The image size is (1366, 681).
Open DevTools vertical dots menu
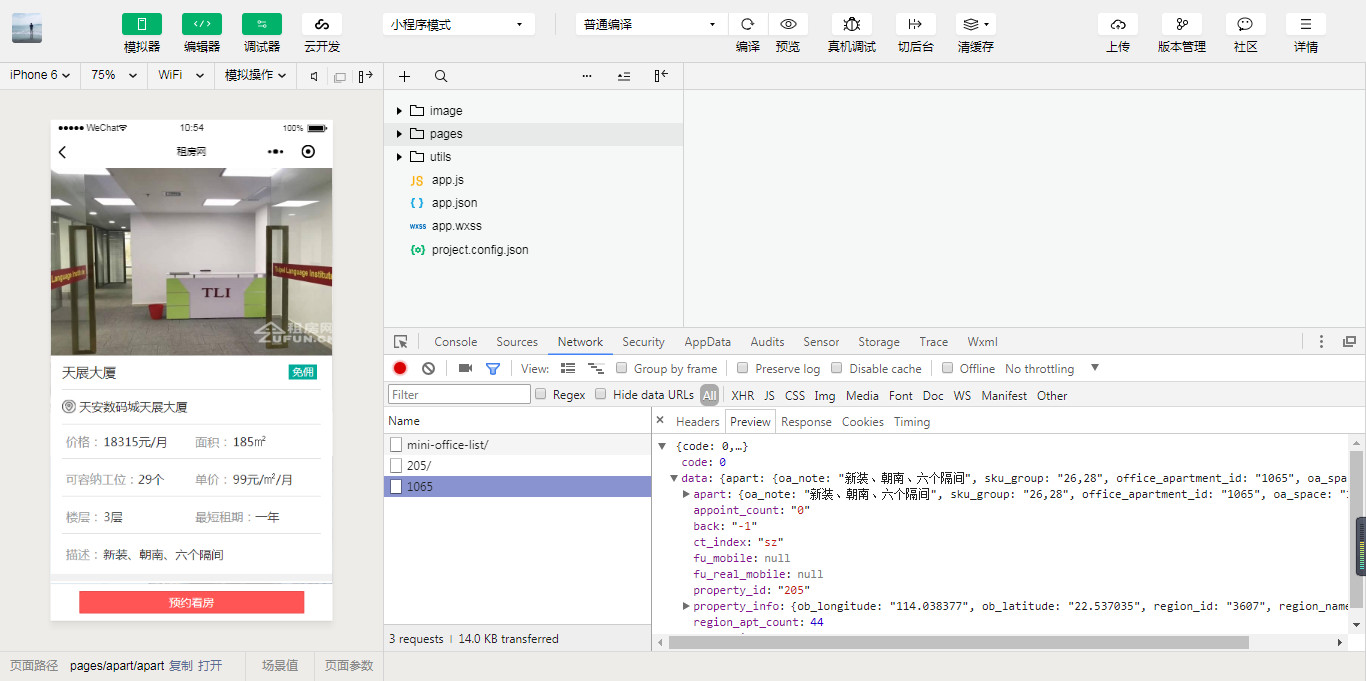tap(1322, 342)
